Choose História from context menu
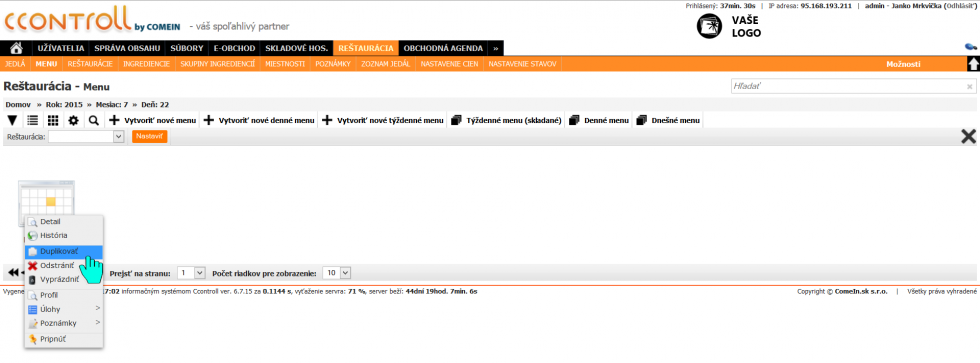The image size is (980, 363). 64,236
